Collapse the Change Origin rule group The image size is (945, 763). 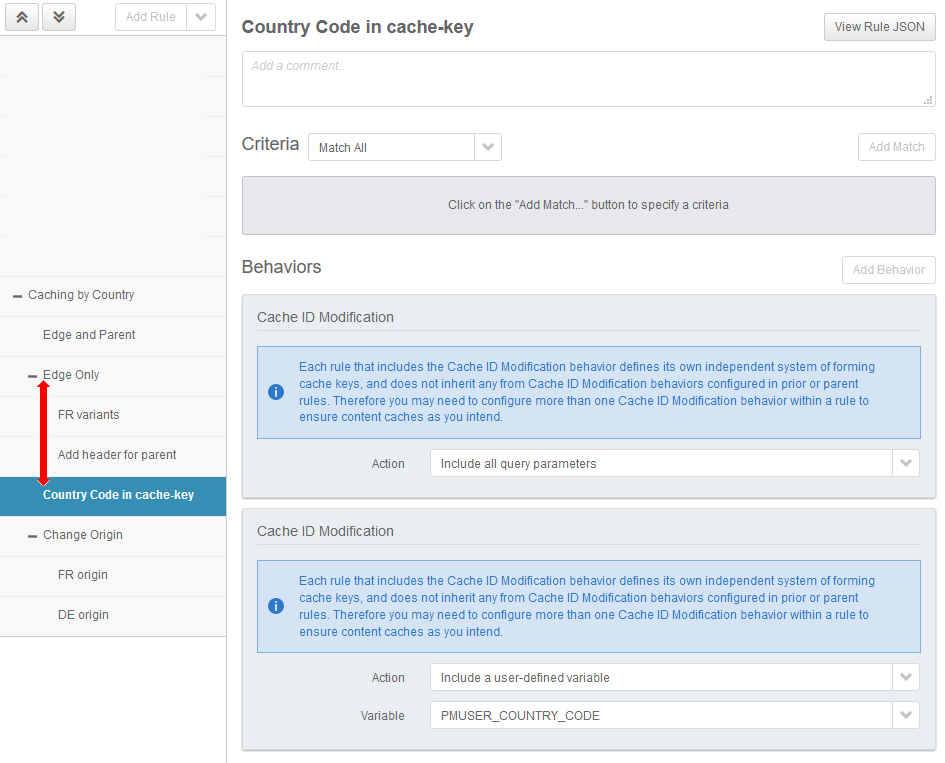[32, 536]
